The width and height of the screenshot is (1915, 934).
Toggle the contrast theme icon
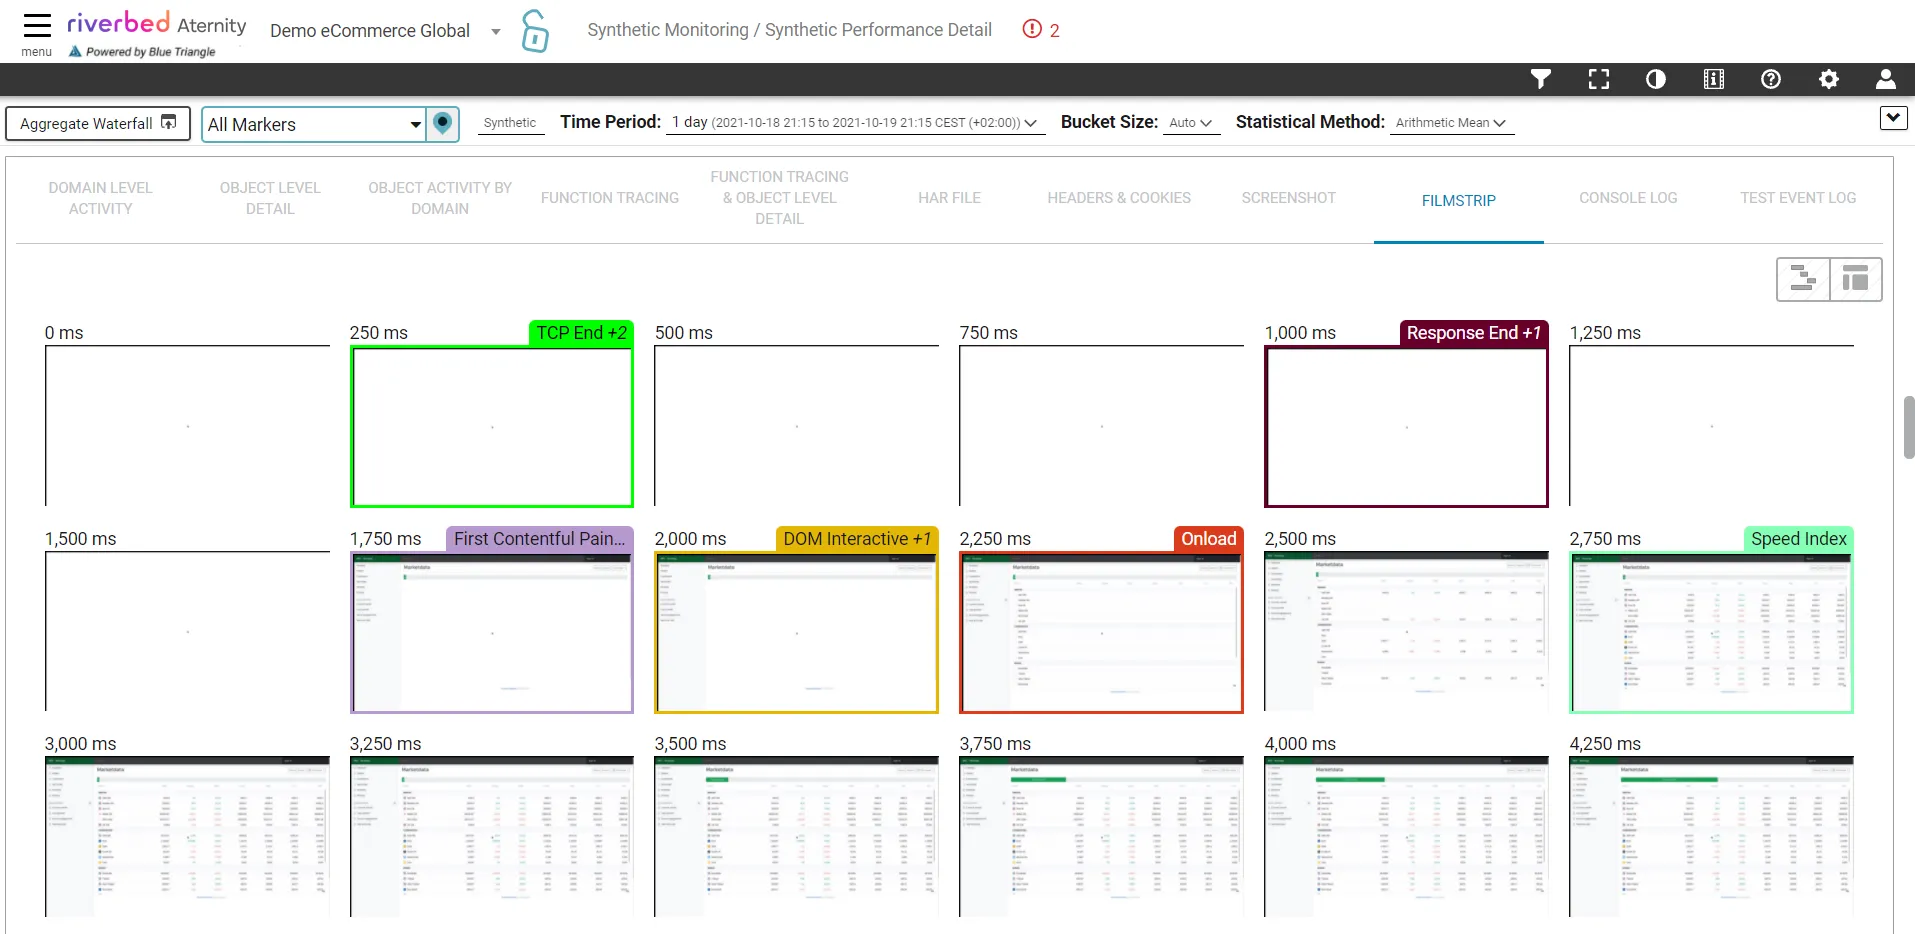[1656, 79]
